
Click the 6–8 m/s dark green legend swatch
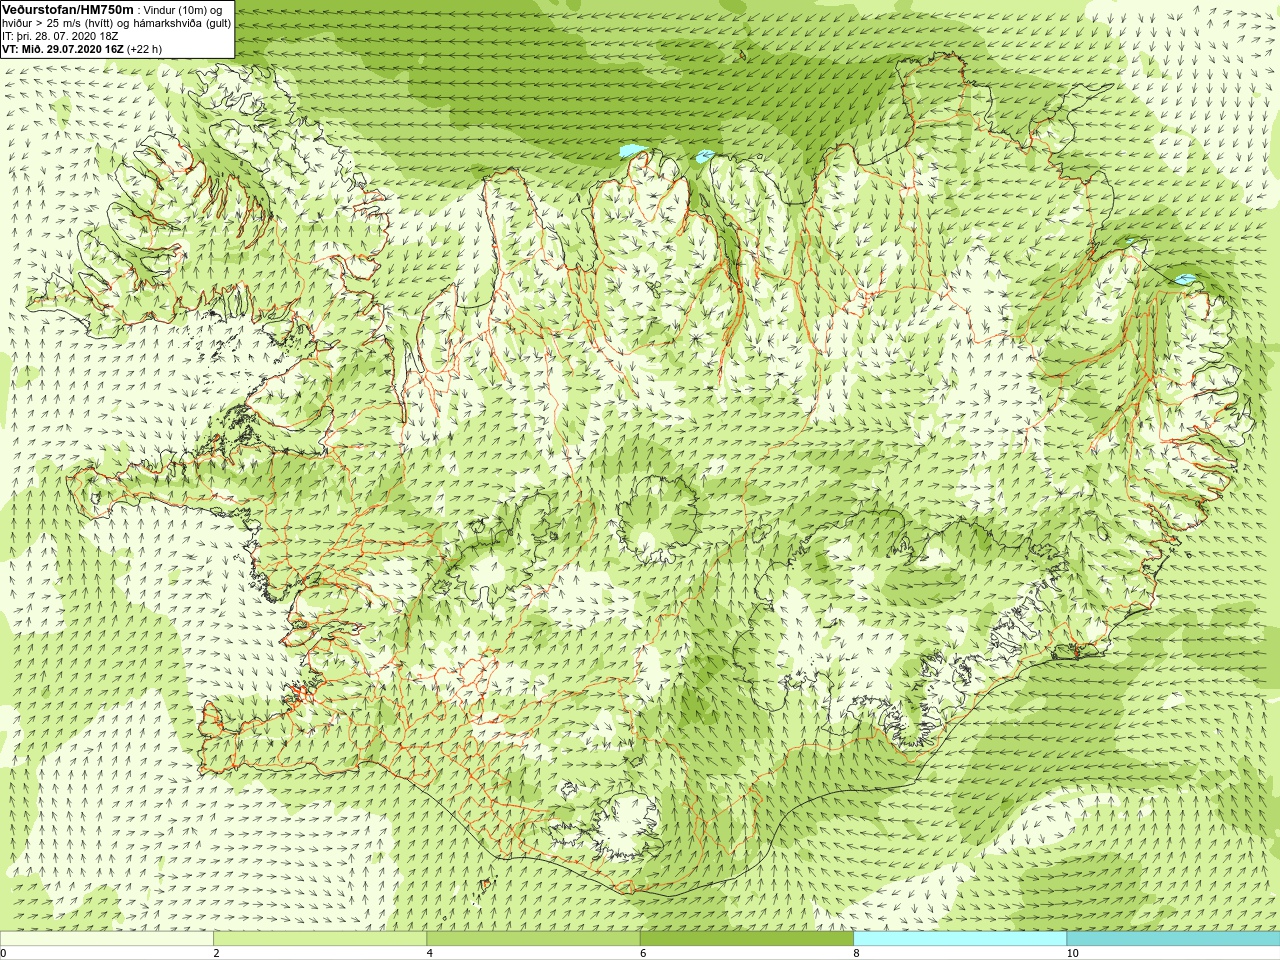[x=747, y=939]
